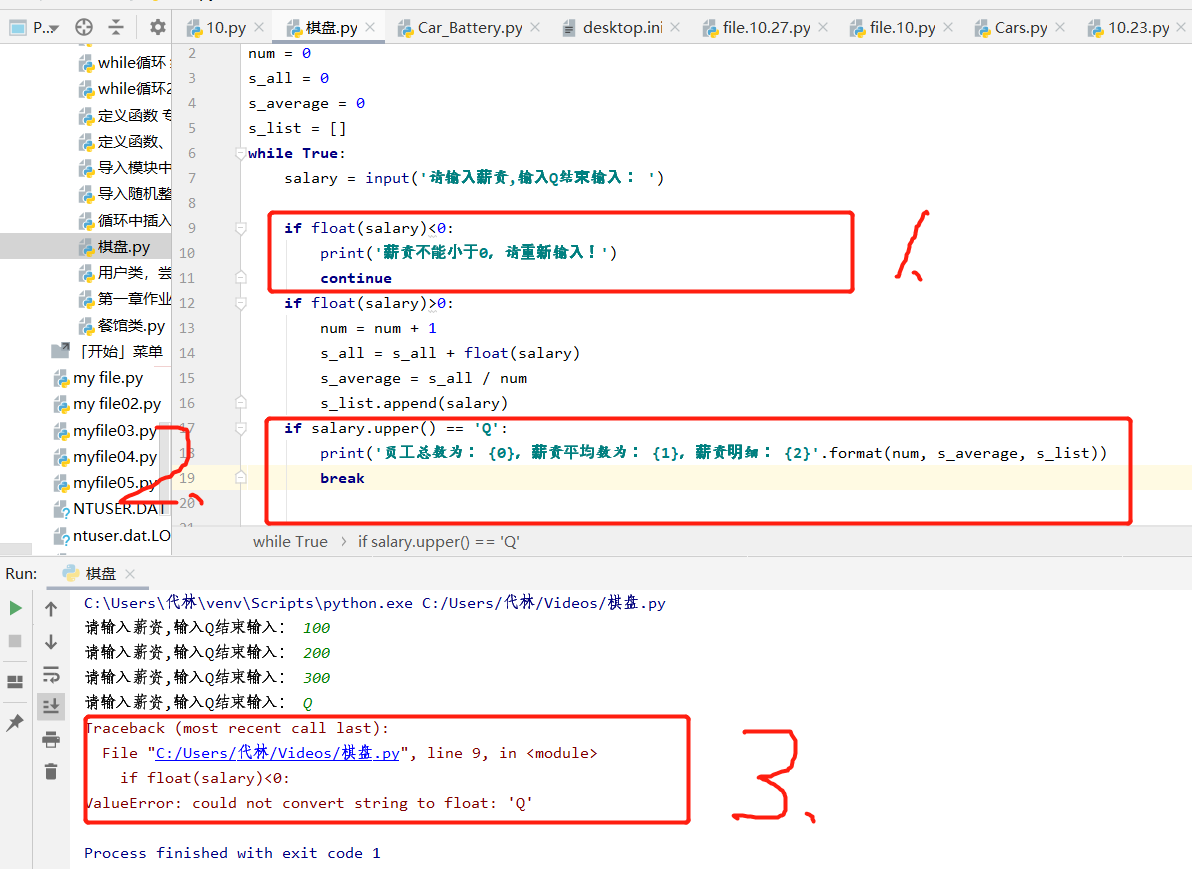Toggle the soft-wrap icon in the Run panel
The image size is (1192, 869).
click(51, 674)
